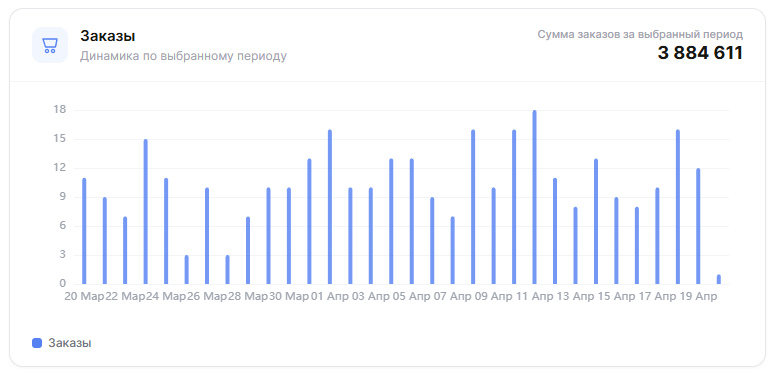Click the 09 Апр axis label
The width and height of the screenshot is (774, 375).
click(494, 297)
